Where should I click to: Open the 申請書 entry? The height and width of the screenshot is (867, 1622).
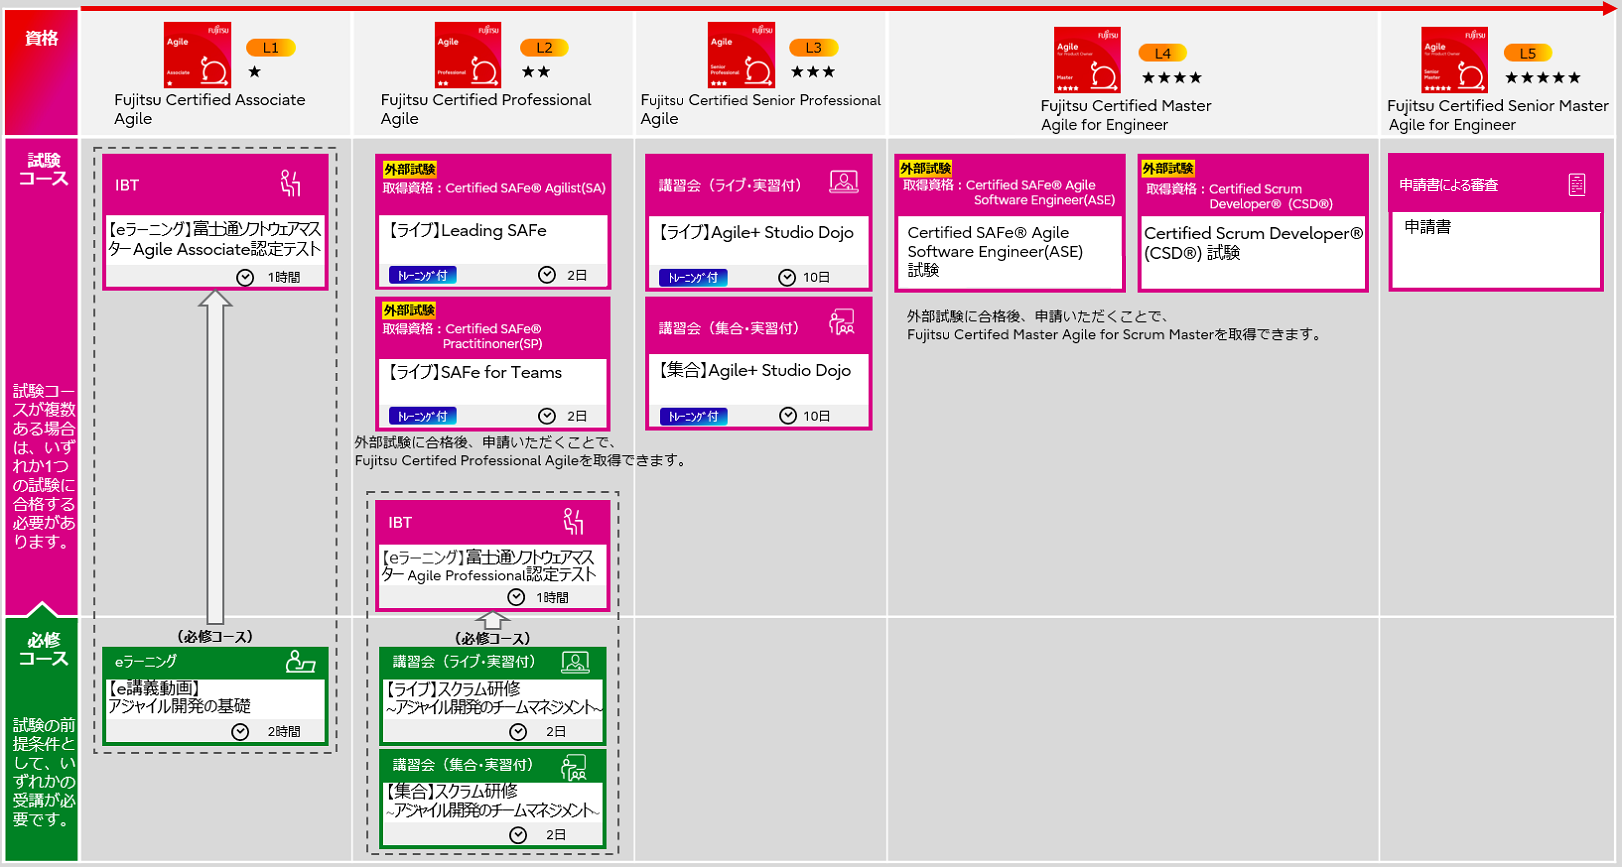(1428, 227)
